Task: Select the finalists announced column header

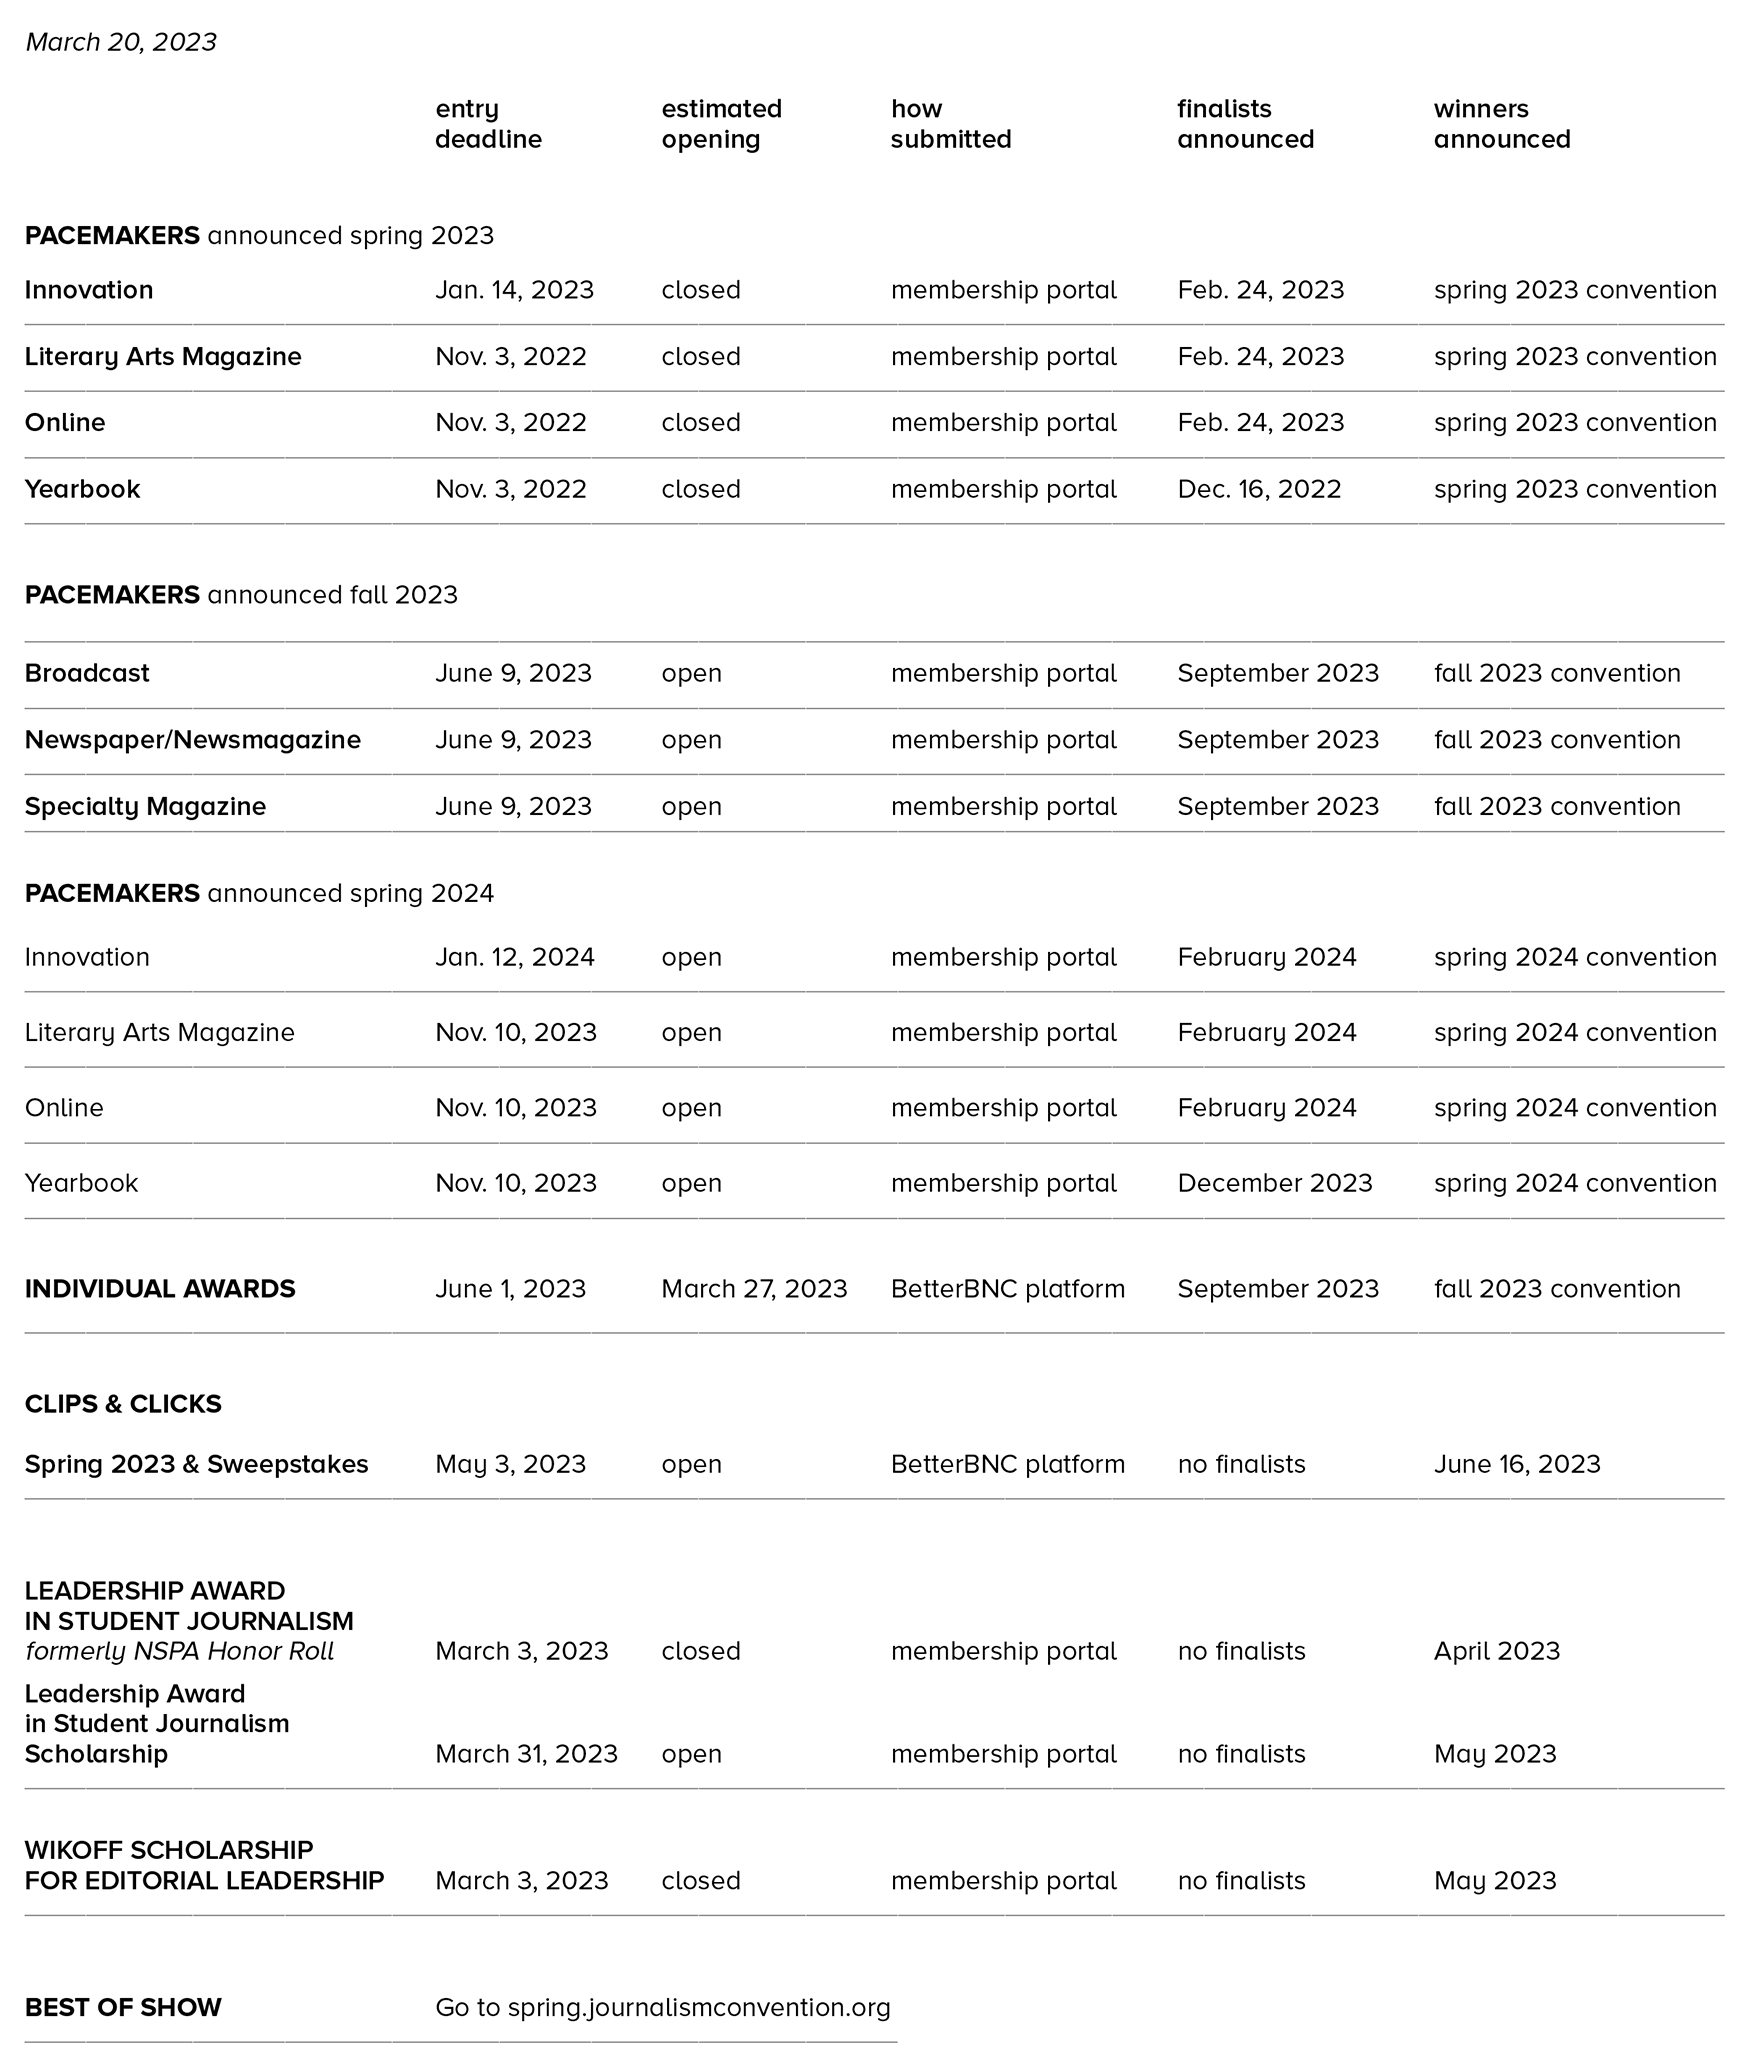Action: tap(1245, 124)
